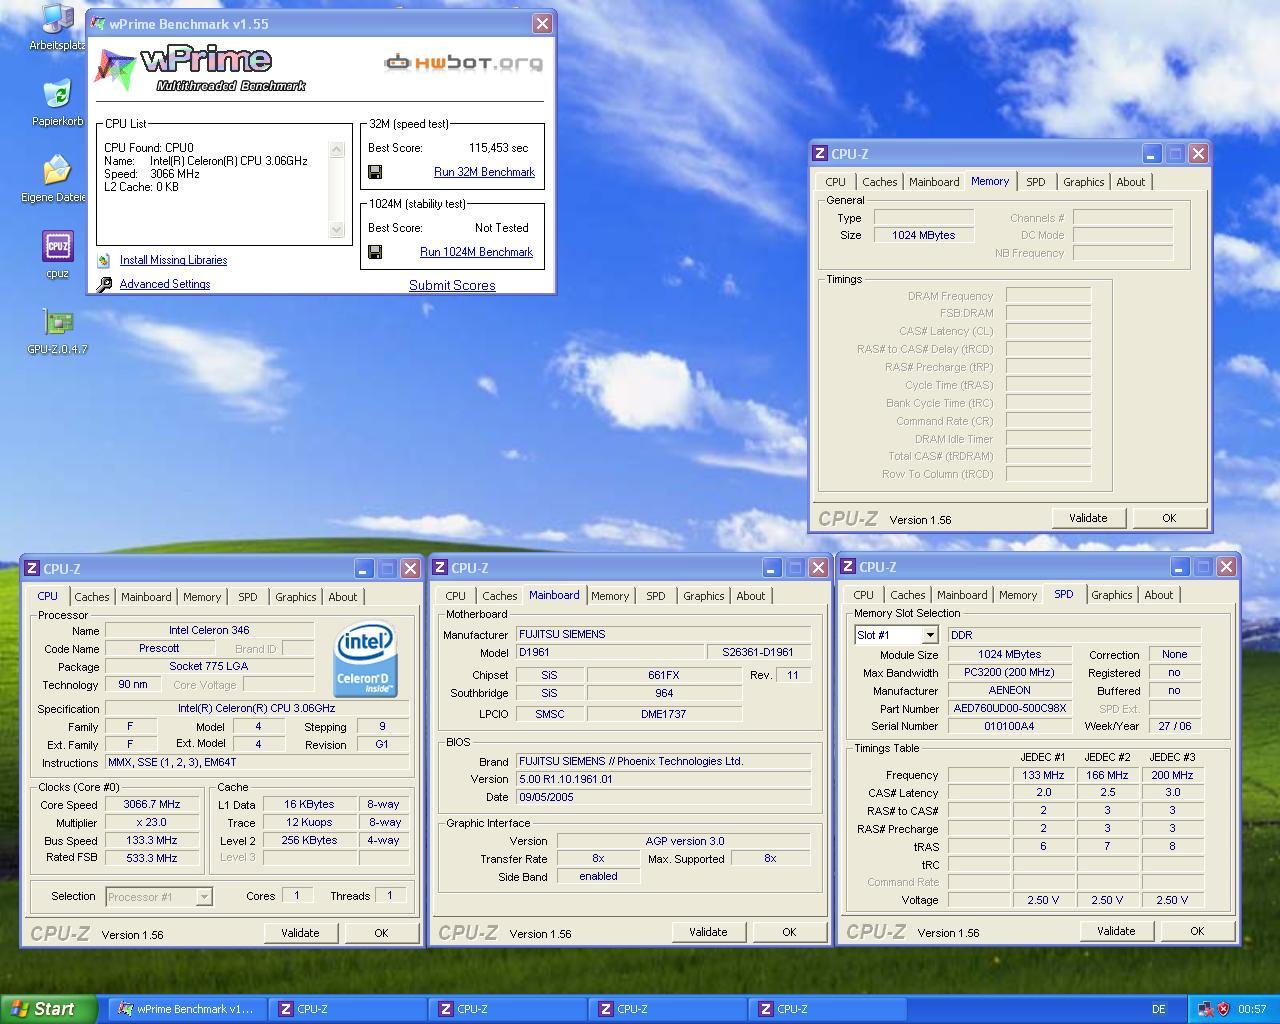Viewport: 1280px width, 1024px height.
Task: Click the CPU-Z title icon of Mainboard window
Action: tap(440, 568)
